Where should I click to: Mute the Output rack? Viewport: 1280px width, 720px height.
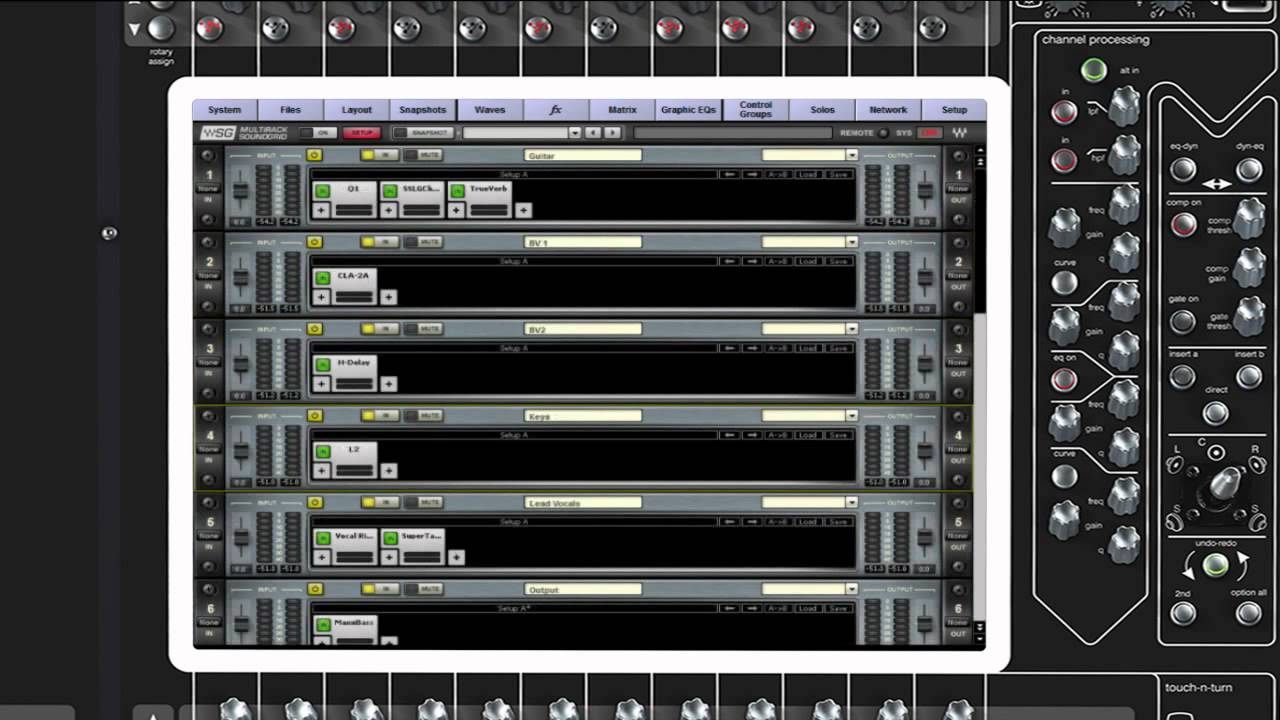[424, 590]
